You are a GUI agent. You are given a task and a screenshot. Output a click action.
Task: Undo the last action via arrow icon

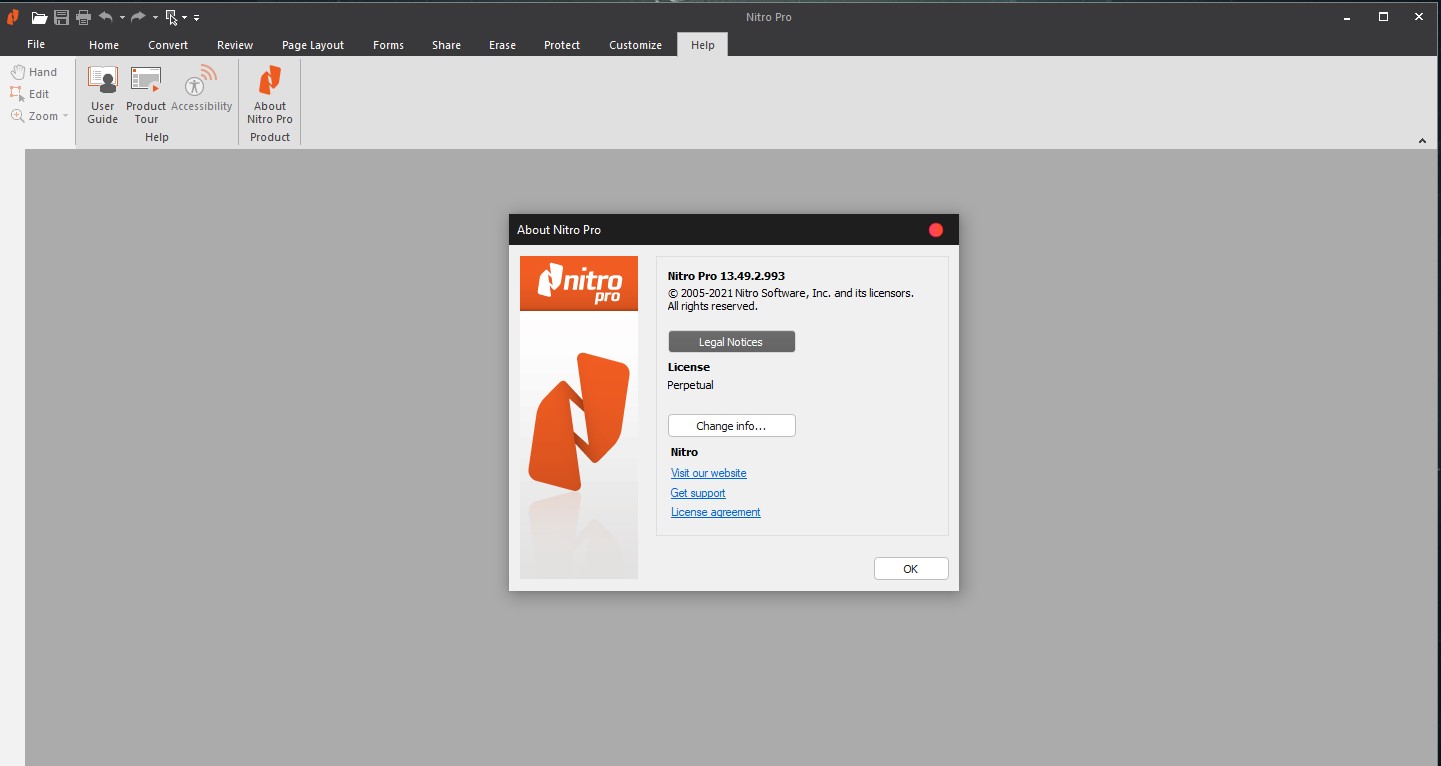click(106, 17)
